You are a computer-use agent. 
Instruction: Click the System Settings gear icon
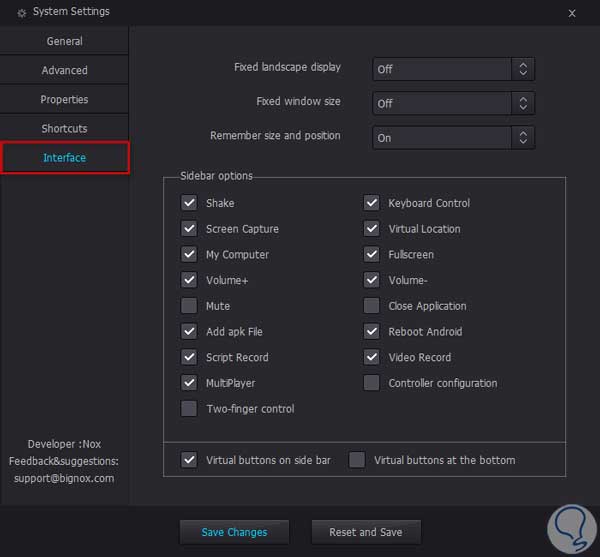(x=22, y=13)
